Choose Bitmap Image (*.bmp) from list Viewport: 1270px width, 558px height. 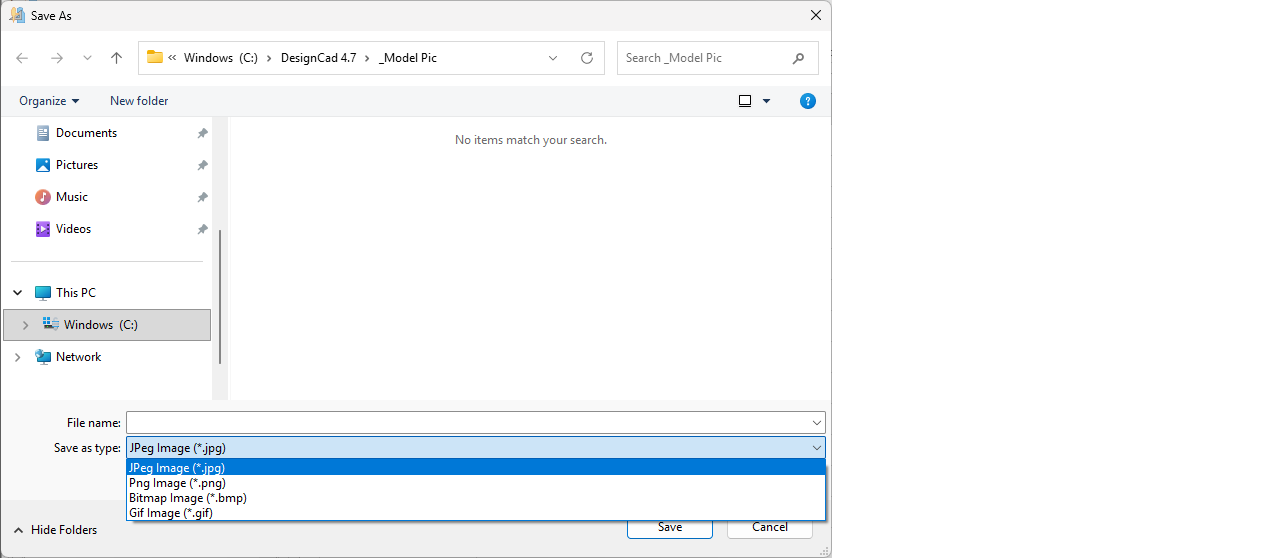[187, 498]
